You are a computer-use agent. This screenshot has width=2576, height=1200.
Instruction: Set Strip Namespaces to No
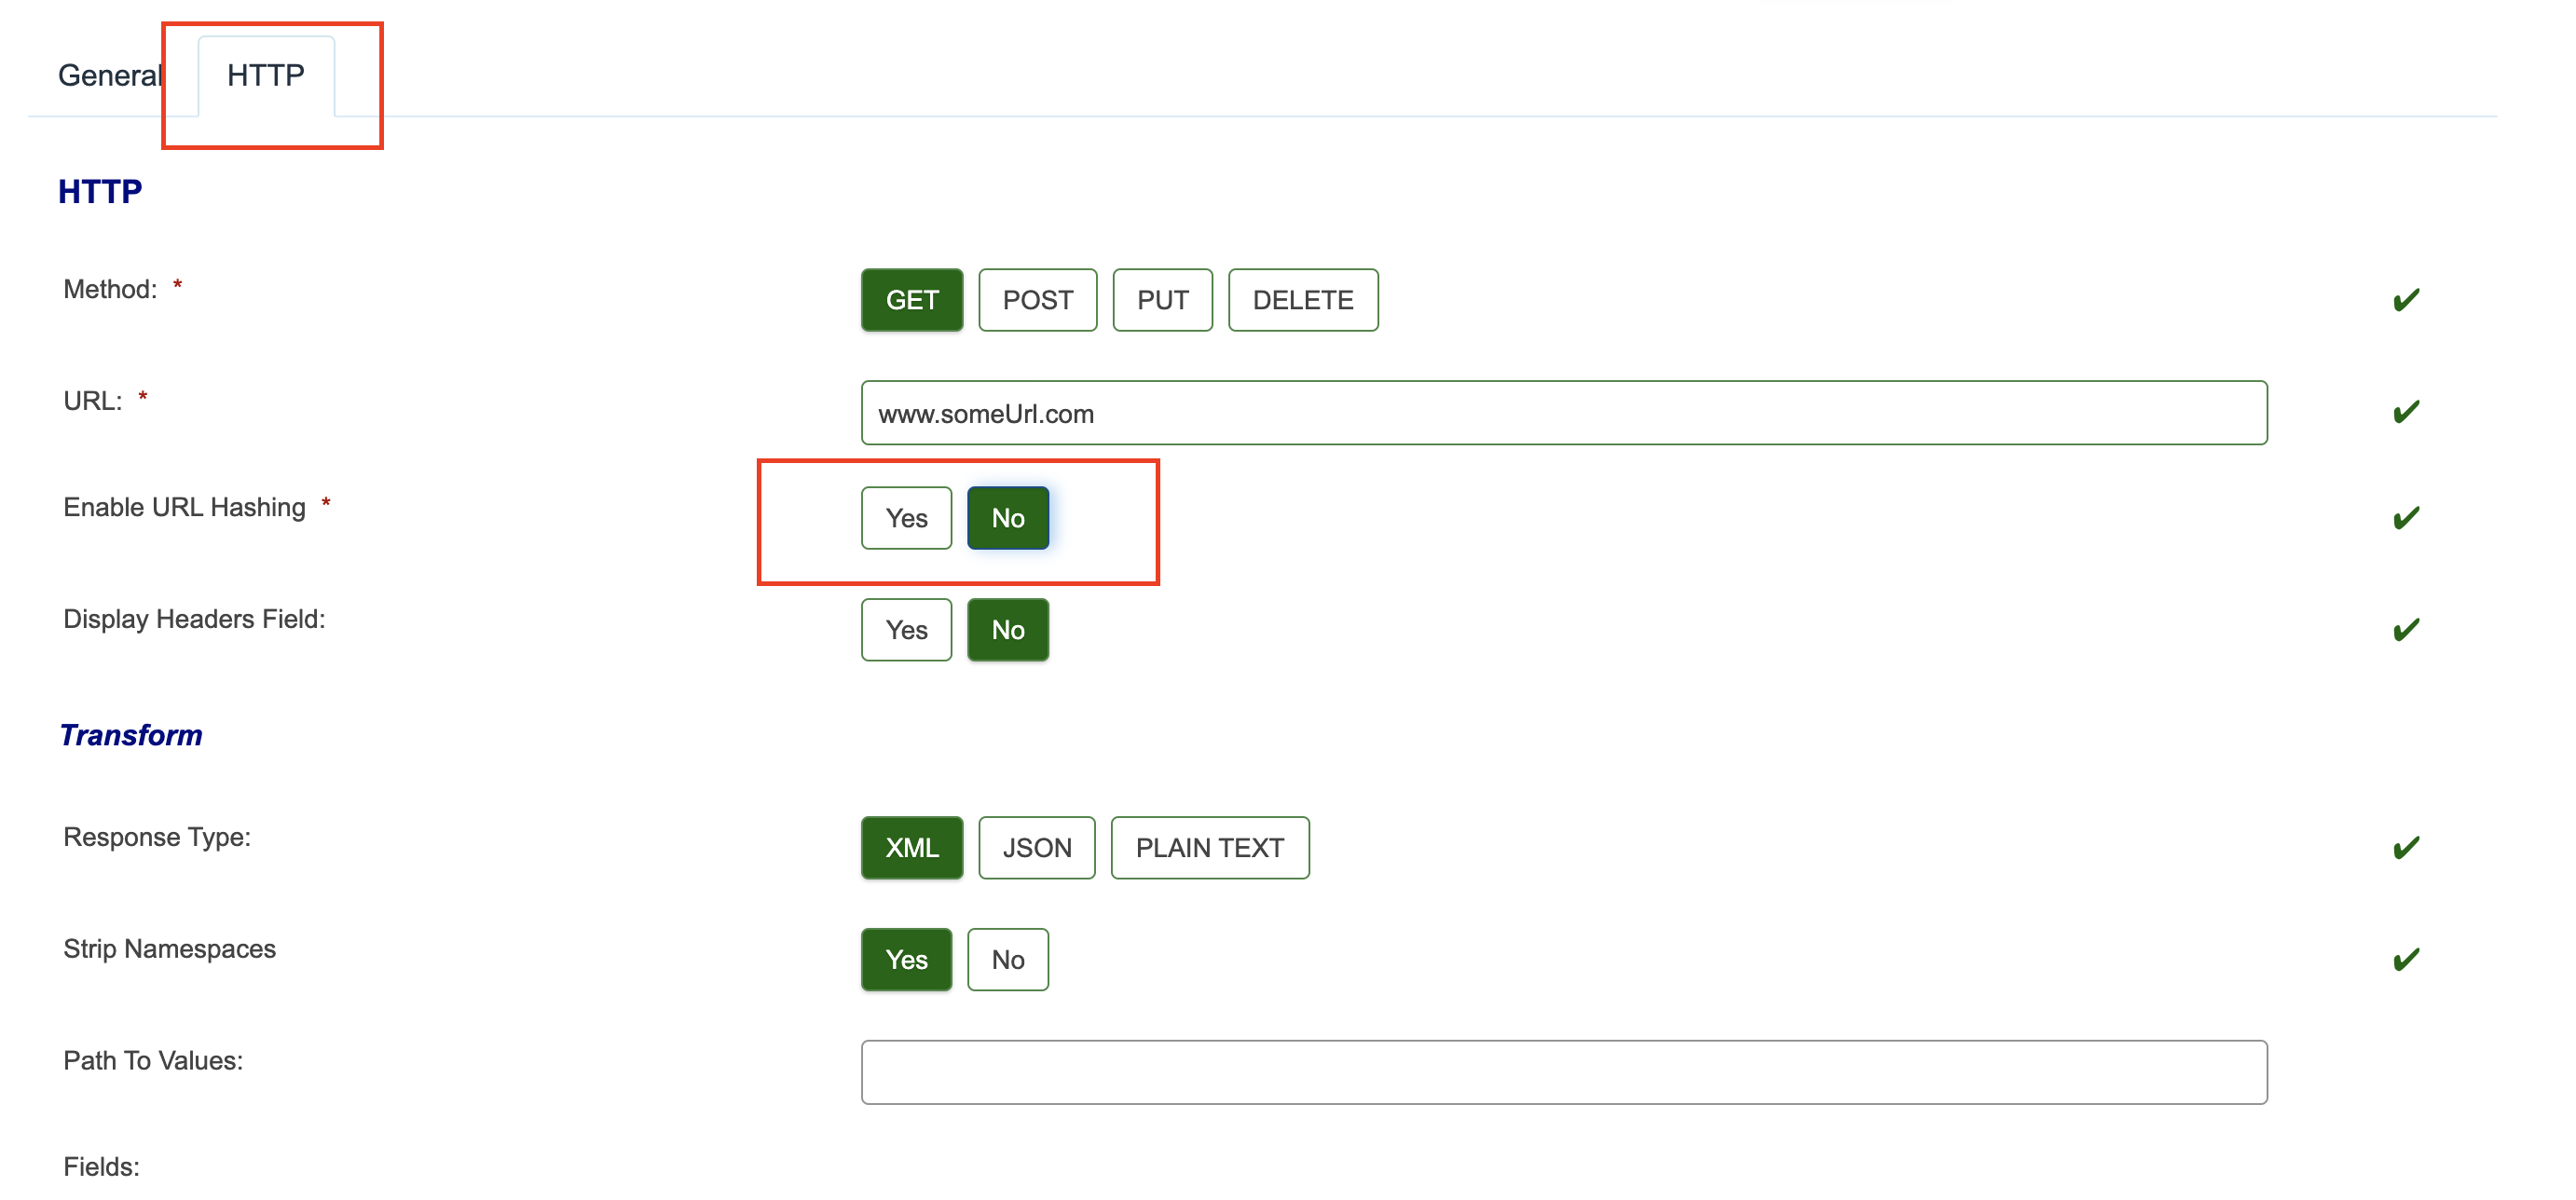1007,960
